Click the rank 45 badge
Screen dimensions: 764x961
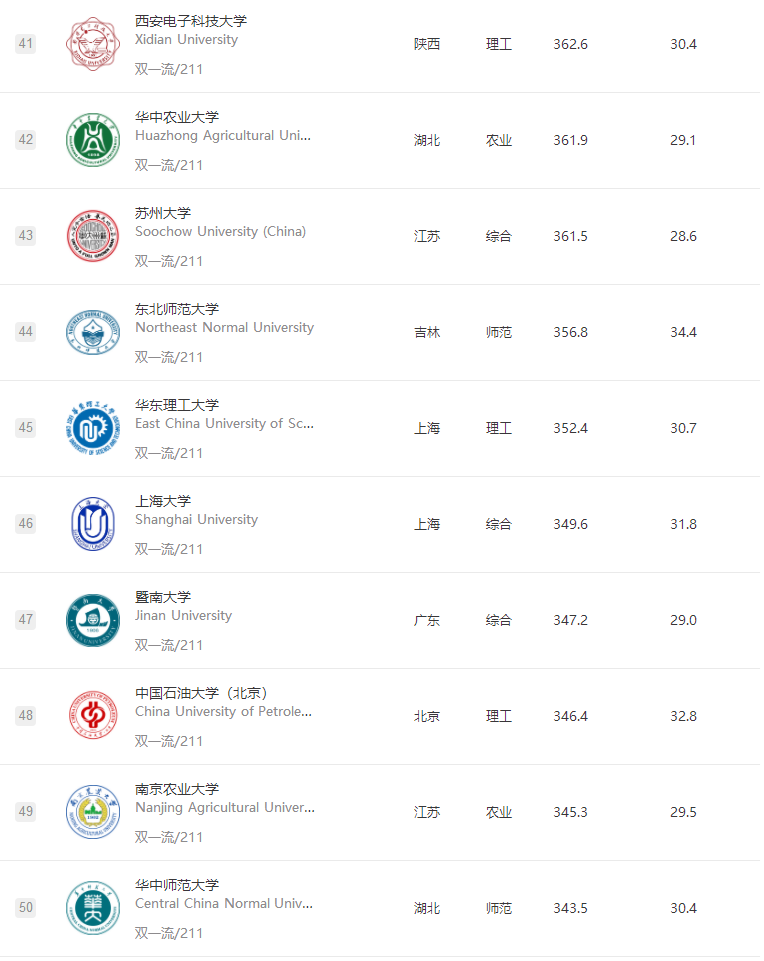25,428
